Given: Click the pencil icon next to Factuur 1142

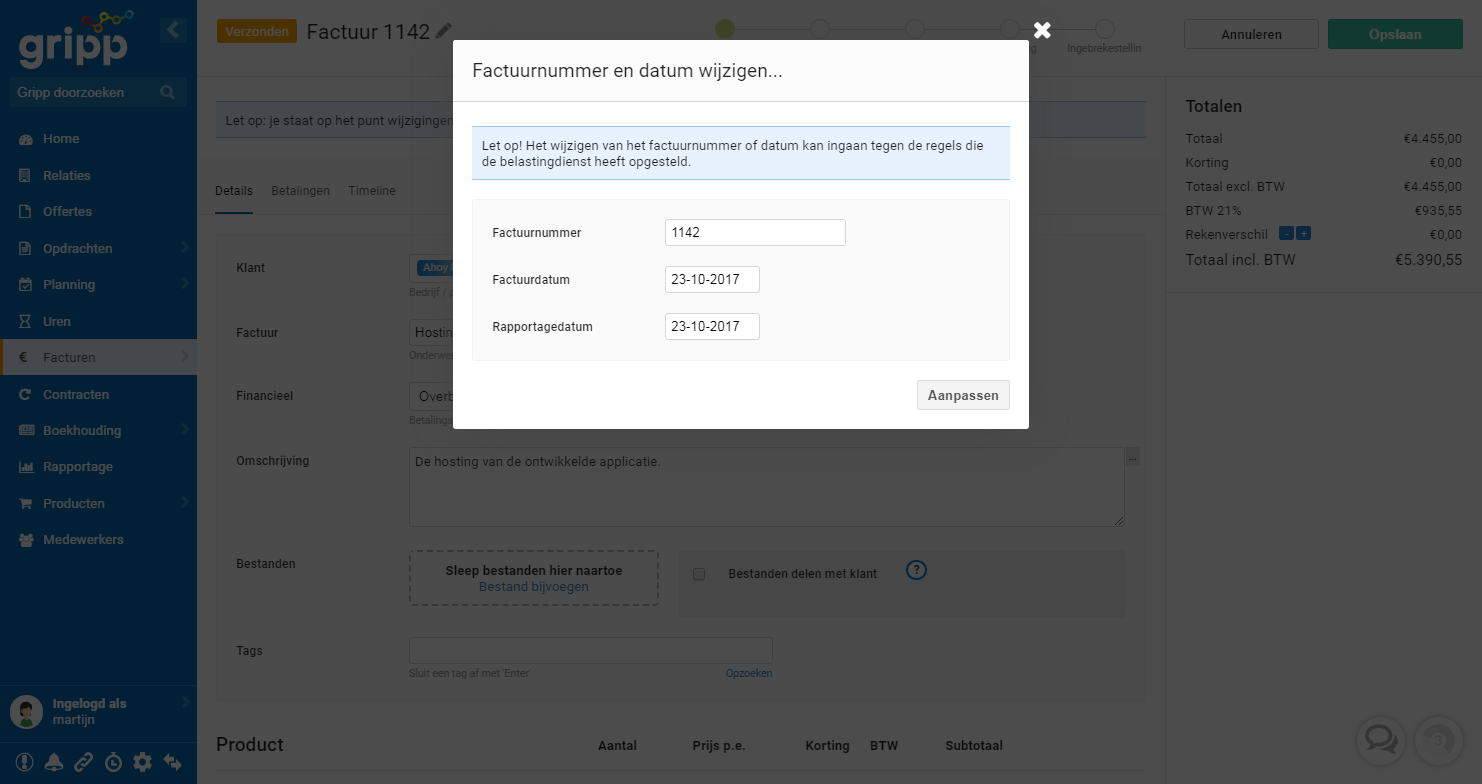Looking at the screenshot, I should tap(444, 31).
